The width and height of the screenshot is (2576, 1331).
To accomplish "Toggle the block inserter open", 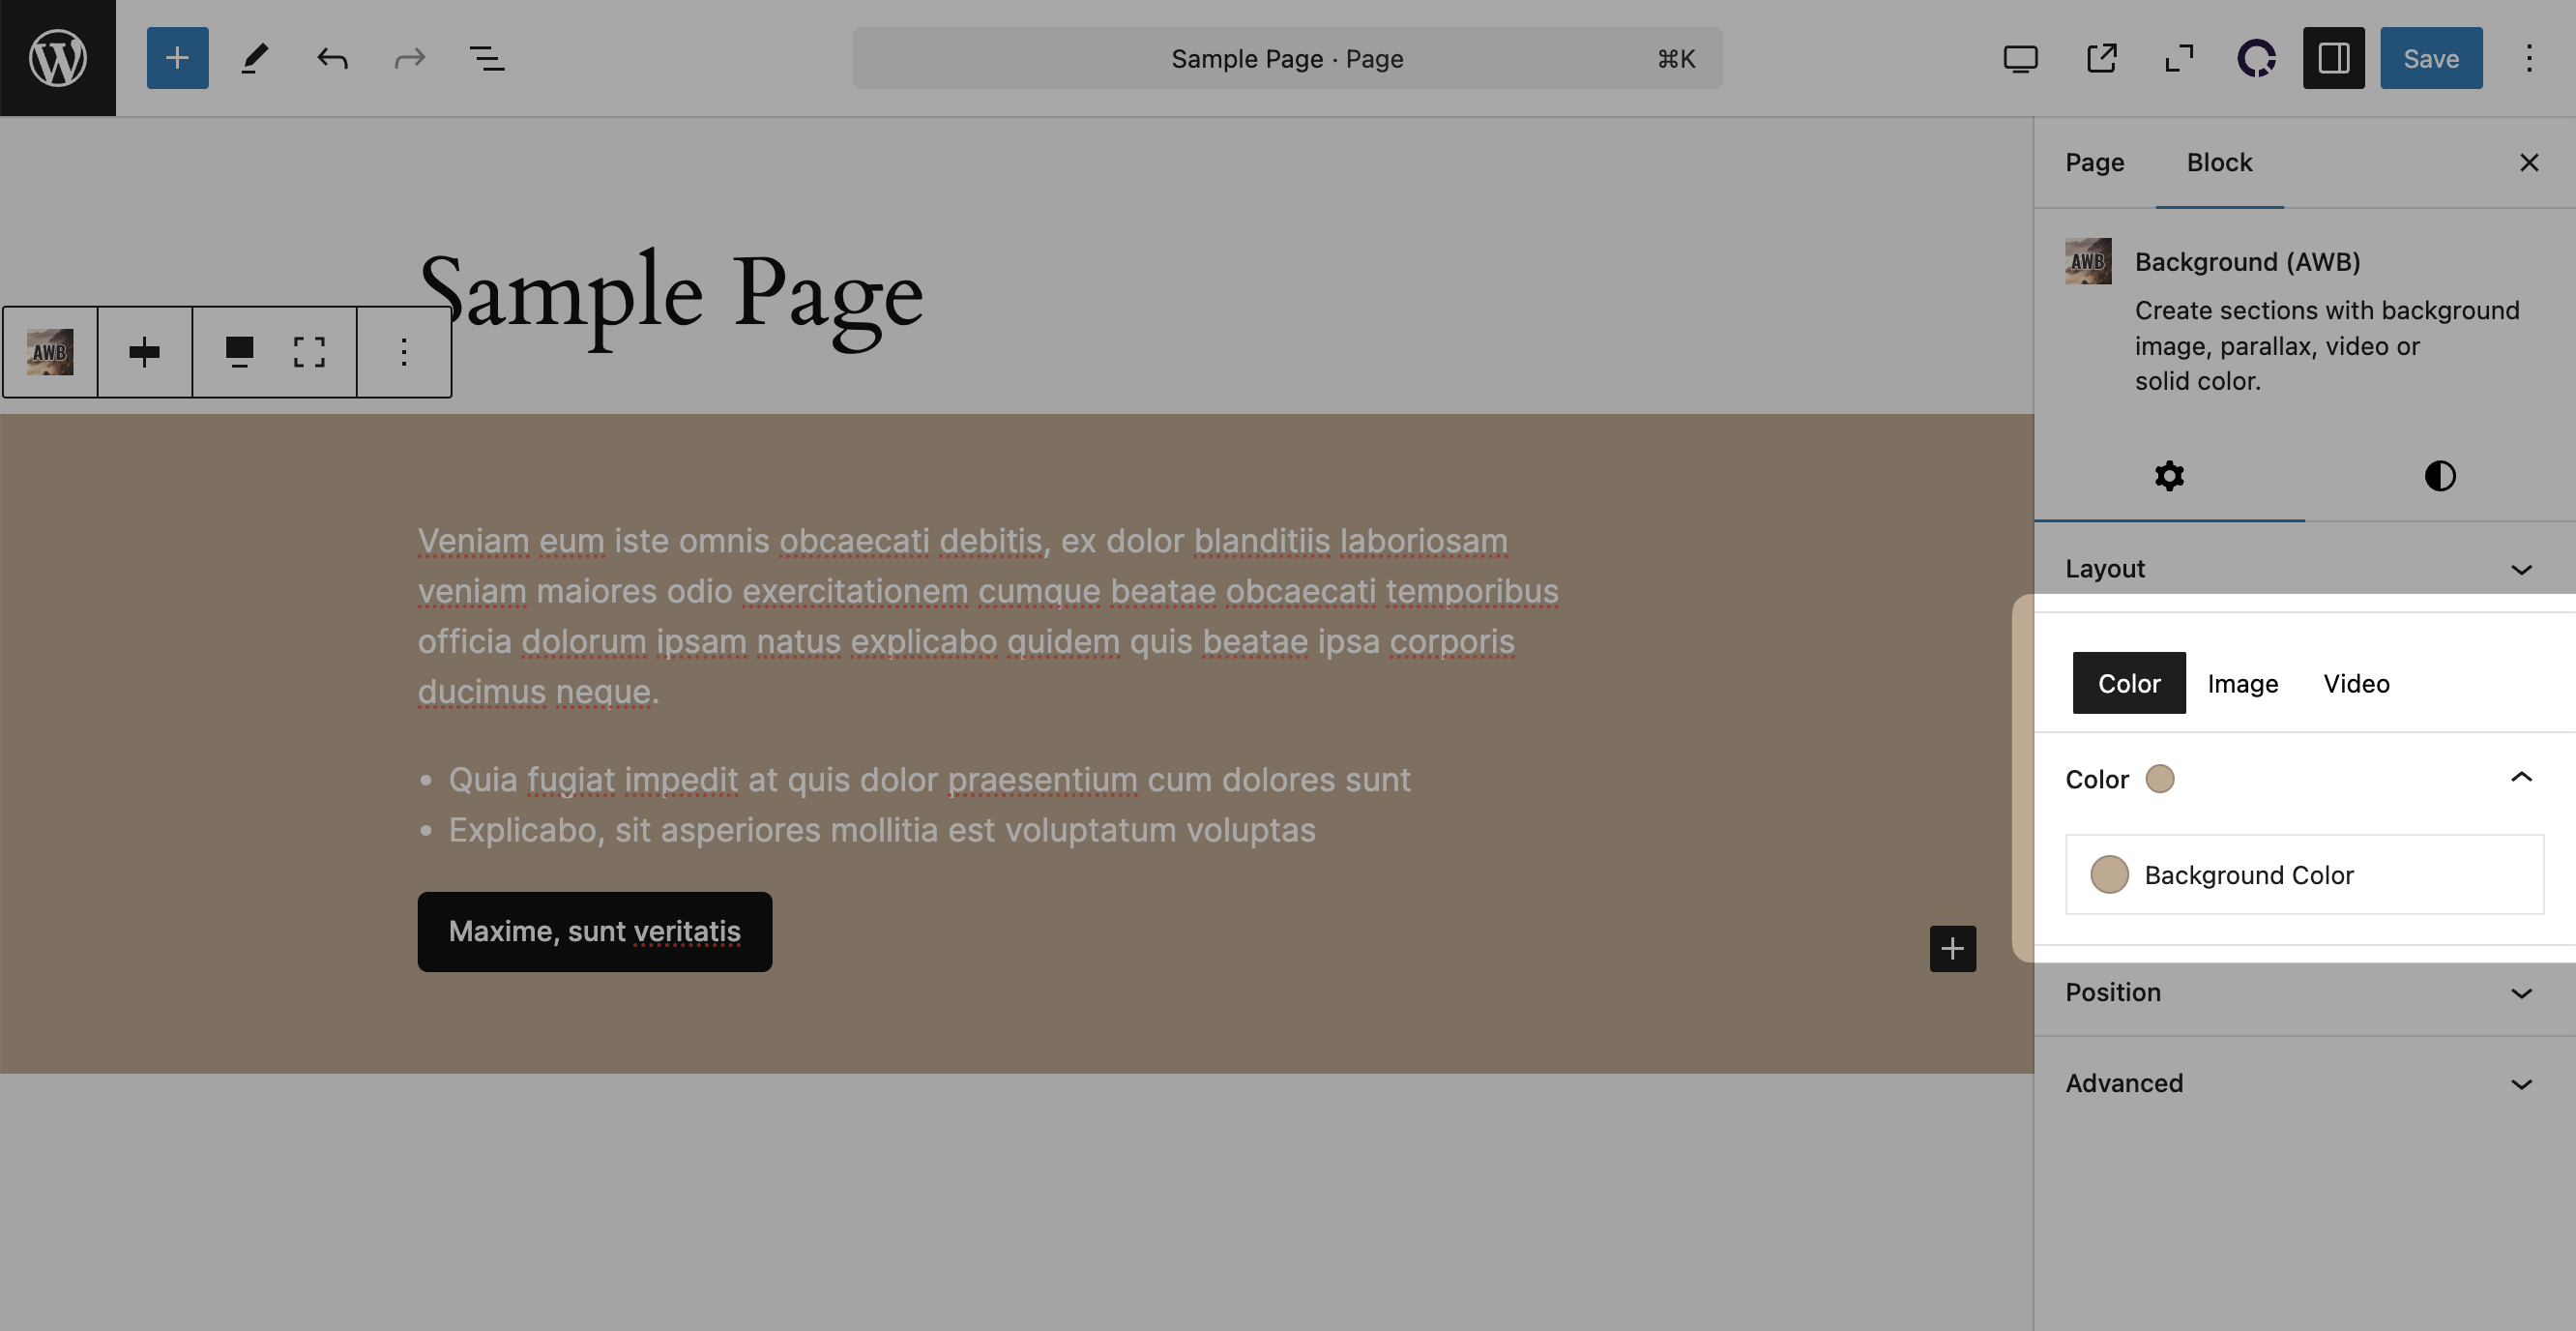I will pos(177,58).
